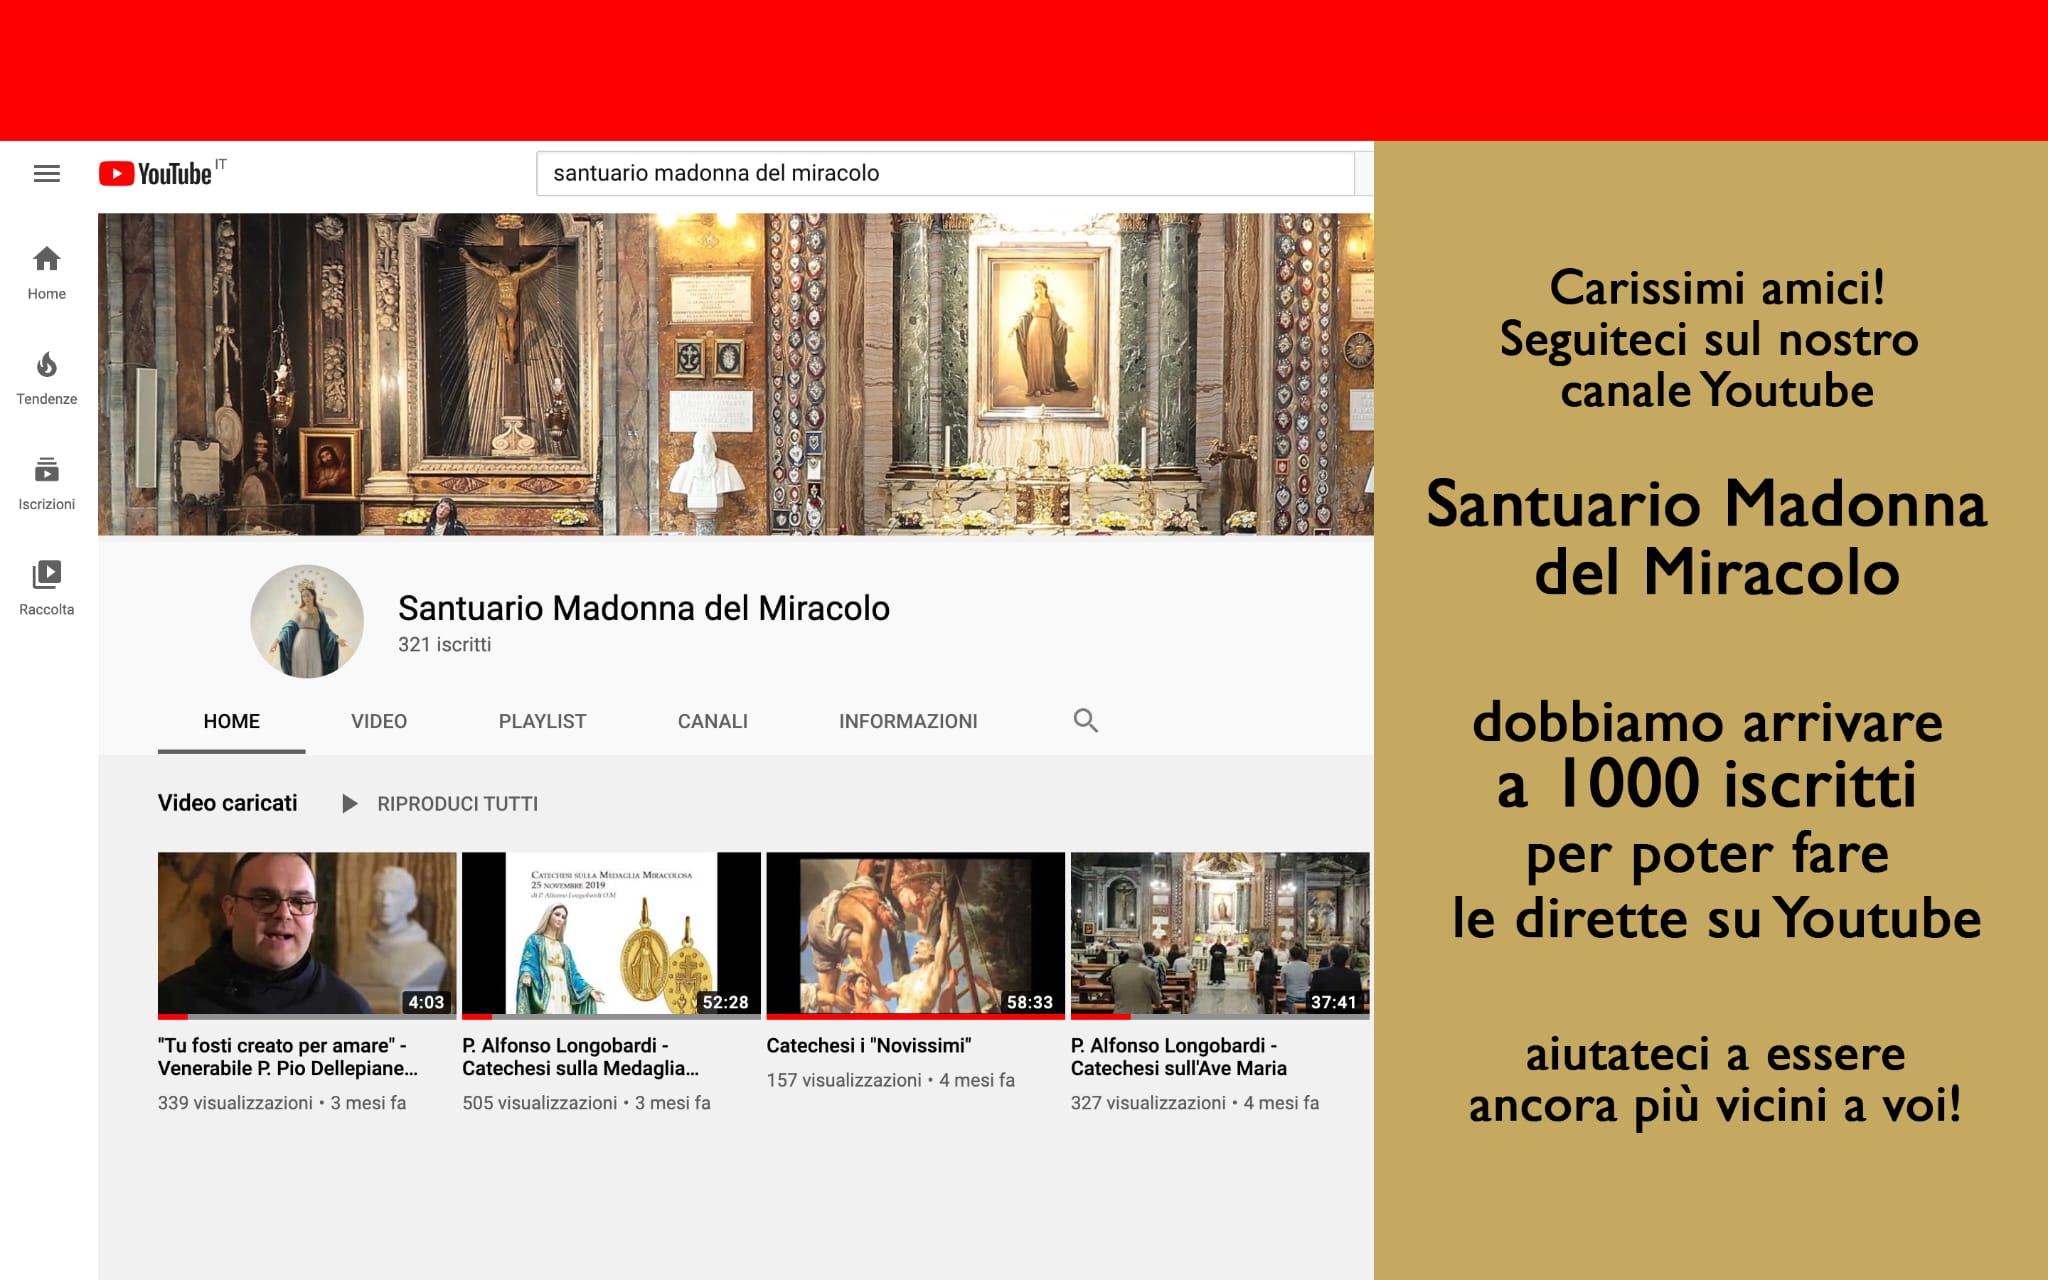Click "327 visualizzazioni • 4 mesi fa" text
2048x1280 pixels.
[1195, 1103]
